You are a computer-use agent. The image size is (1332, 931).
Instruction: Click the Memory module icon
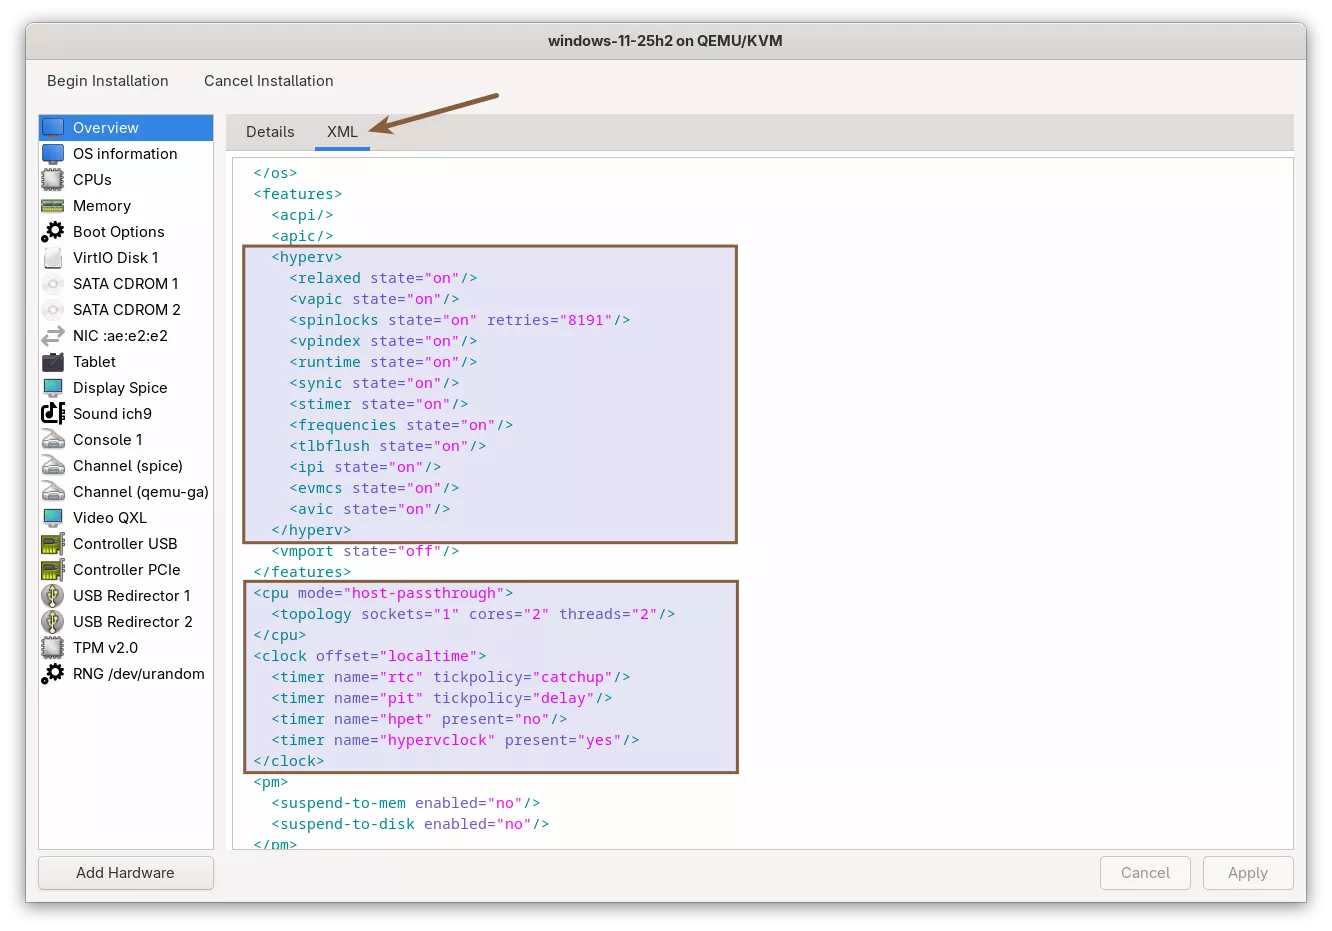pos(53,206)
